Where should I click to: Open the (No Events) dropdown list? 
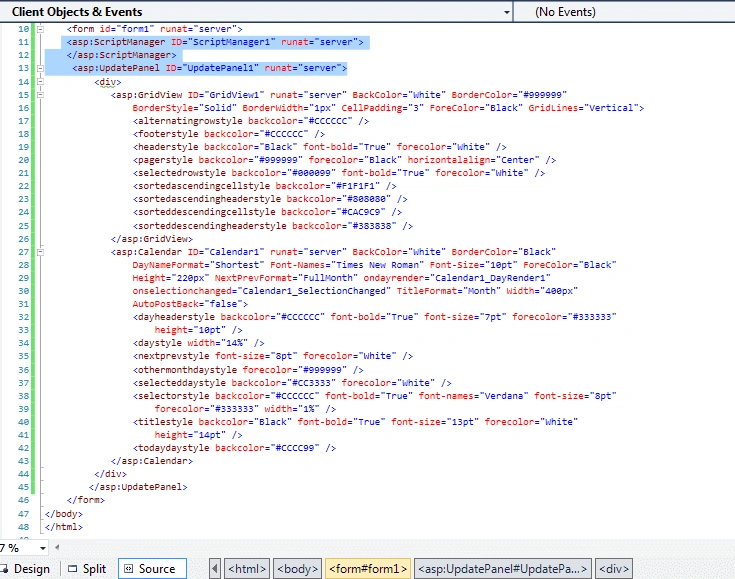pyautogui.click(x=624, y=12)
